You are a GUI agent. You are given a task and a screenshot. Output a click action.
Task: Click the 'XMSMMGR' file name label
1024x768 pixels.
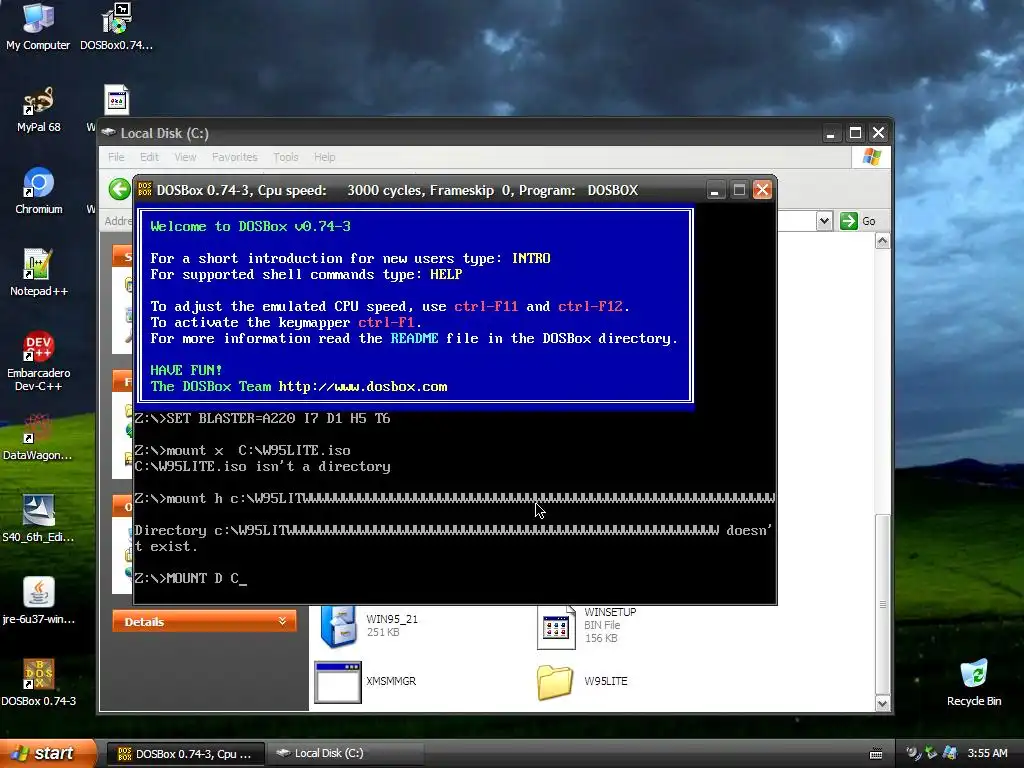tap(391, 681)
